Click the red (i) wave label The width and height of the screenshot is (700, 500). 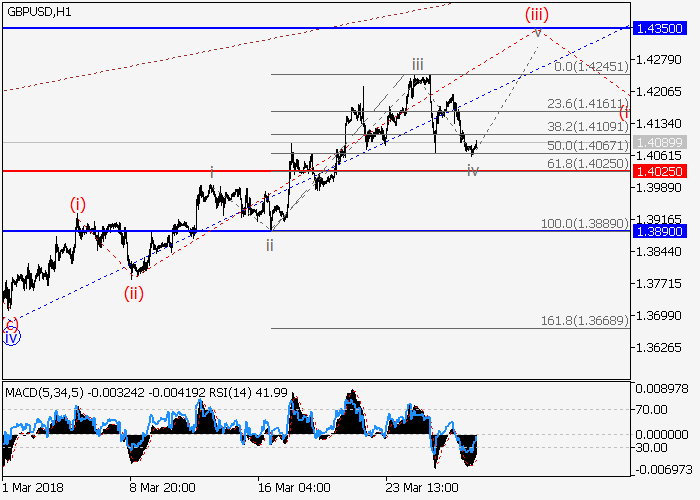tap(78, 205)
